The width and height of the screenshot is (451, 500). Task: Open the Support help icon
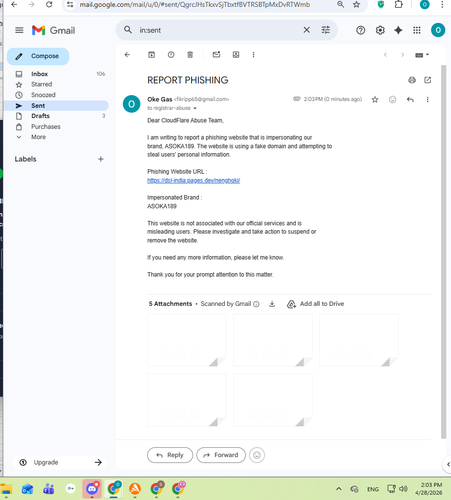(x=360, y=30)
